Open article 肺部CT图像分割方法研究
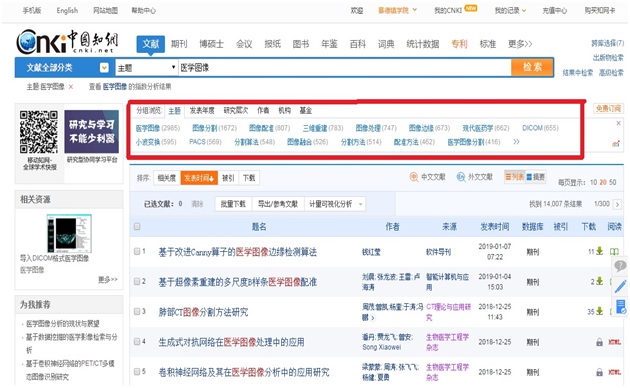 203,312
